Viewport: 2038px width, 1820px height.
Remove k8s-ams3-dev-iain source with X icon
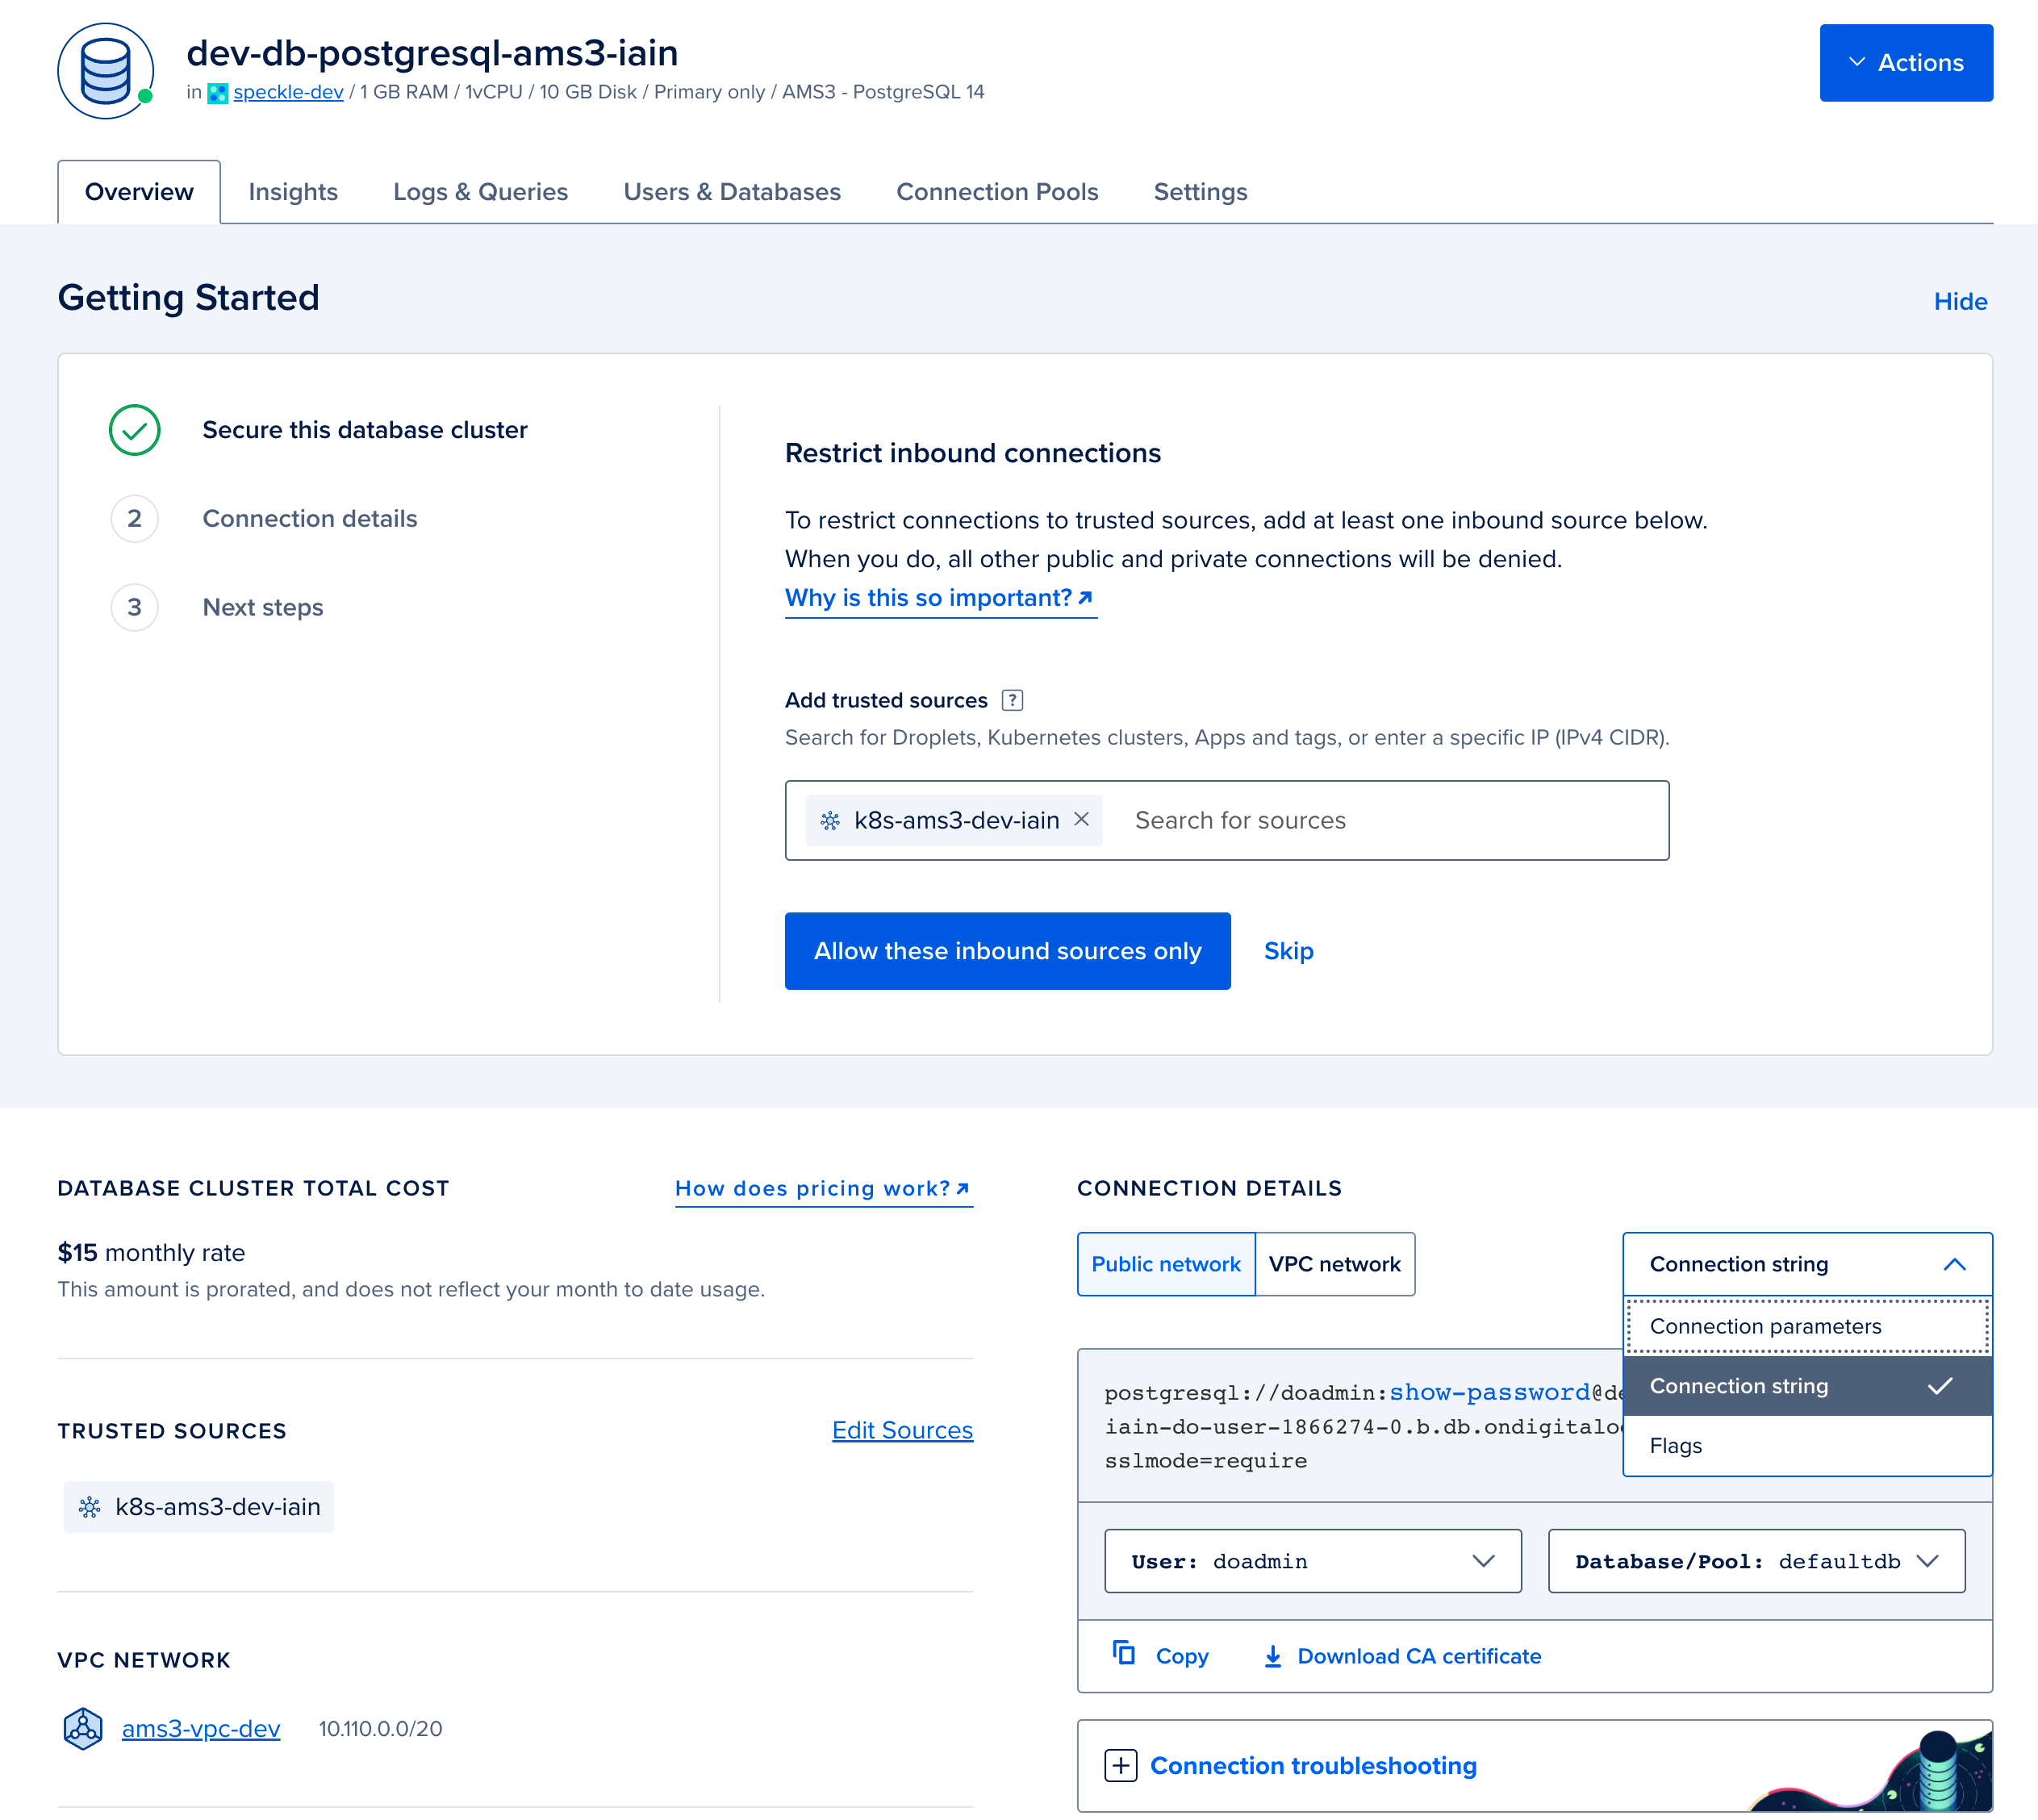coord(1081,819)
